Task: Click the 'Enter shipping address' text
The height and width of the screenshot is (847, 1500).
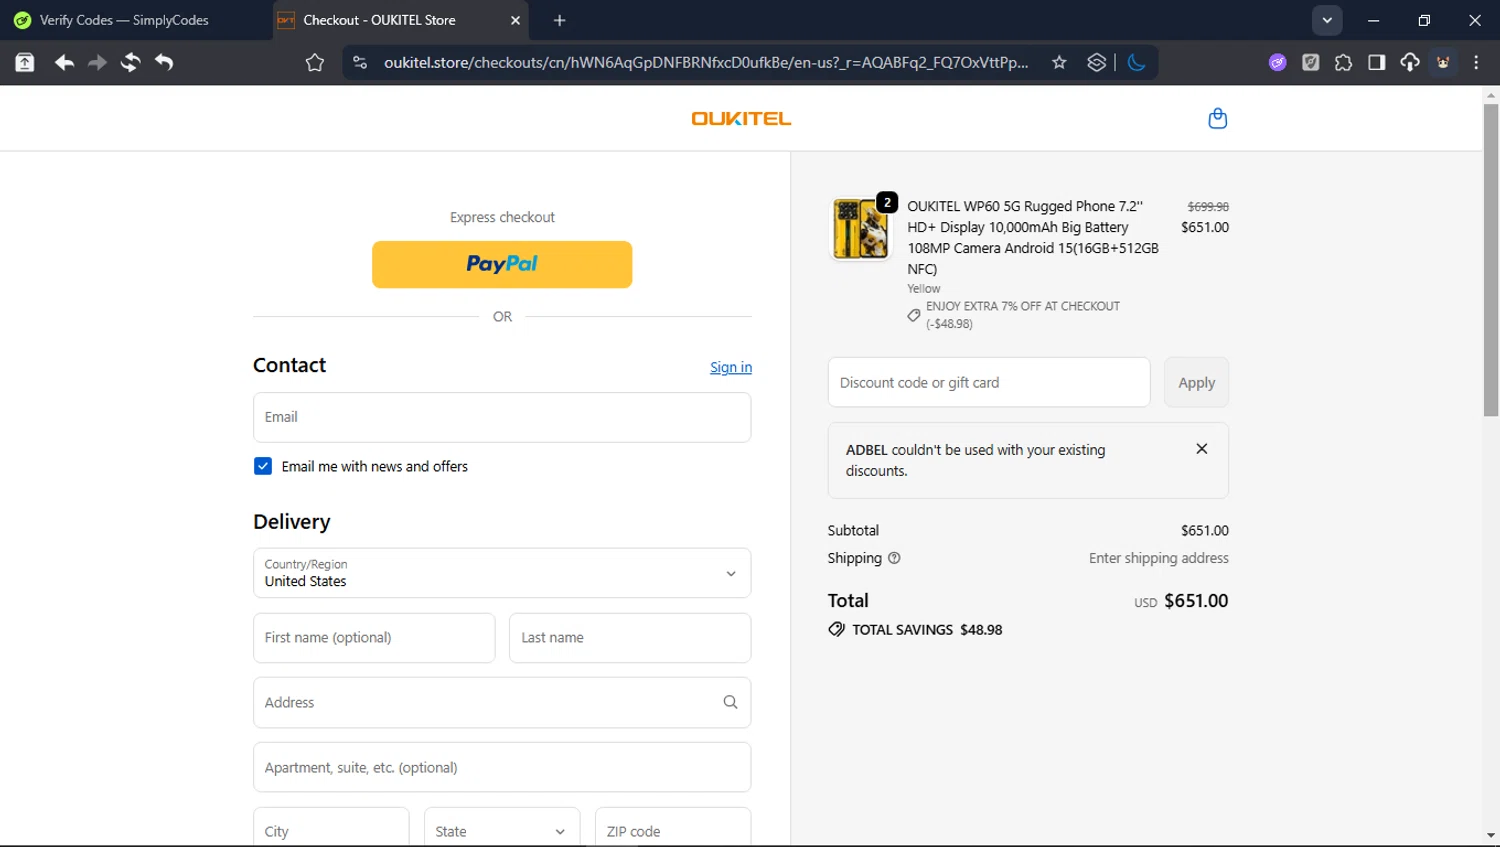Action: coord(1159,558)
